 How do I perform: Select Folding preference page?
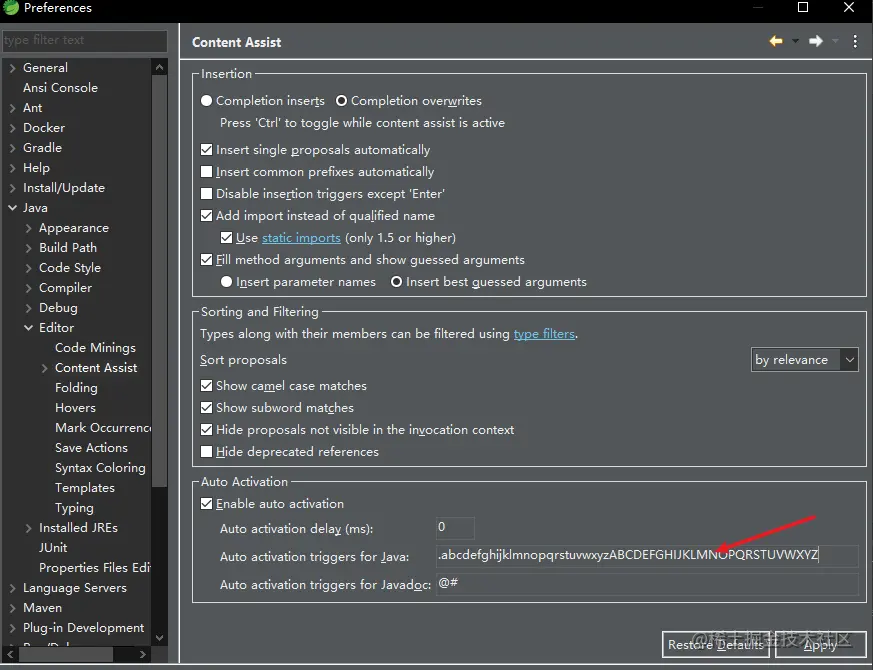[76, 388]
